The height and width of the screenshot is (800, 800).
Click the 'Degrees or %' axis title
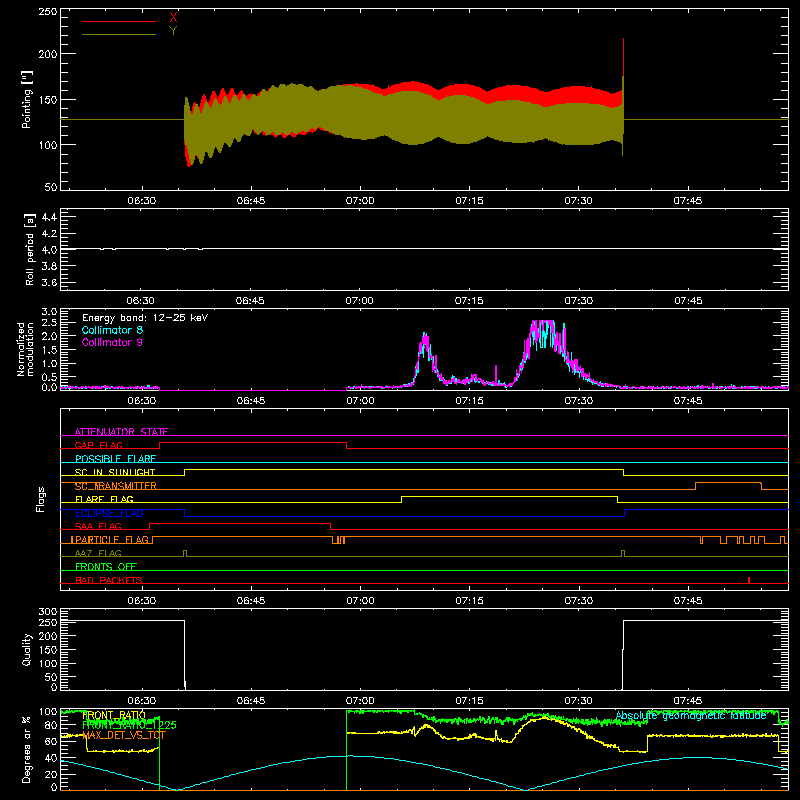[x=26, y=750]
